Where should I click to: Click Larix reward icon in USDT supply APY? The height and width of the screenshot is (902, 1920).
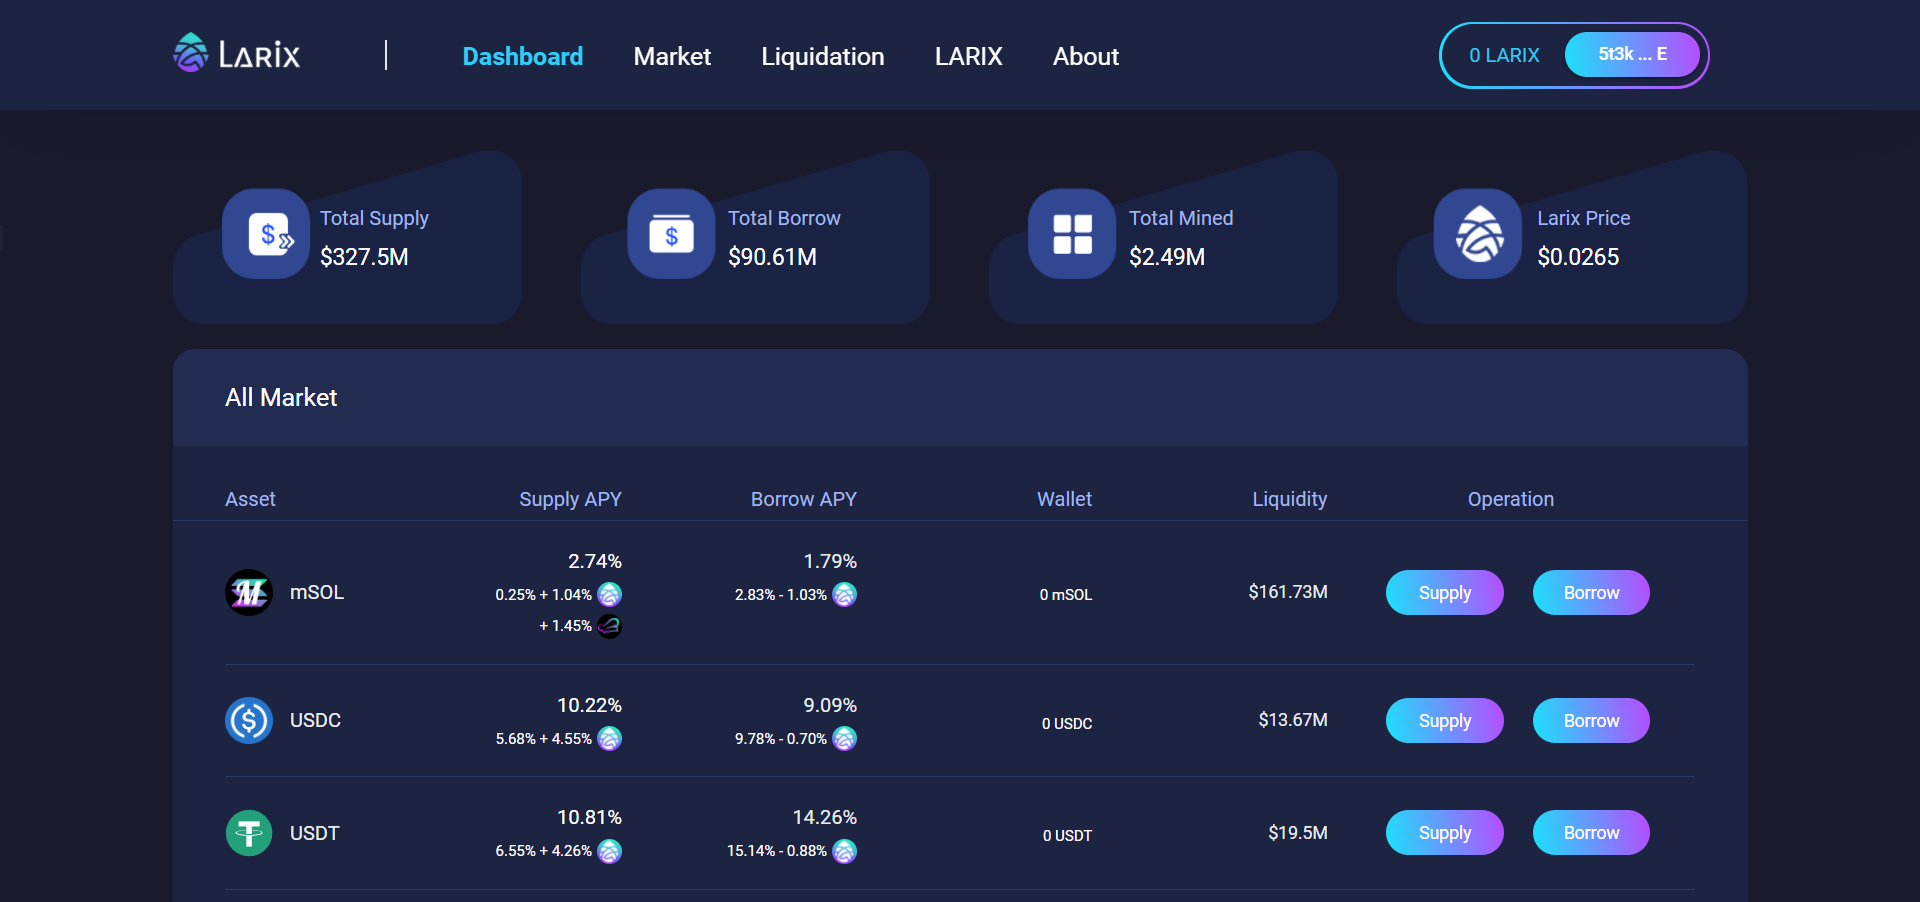click(609, 851)
